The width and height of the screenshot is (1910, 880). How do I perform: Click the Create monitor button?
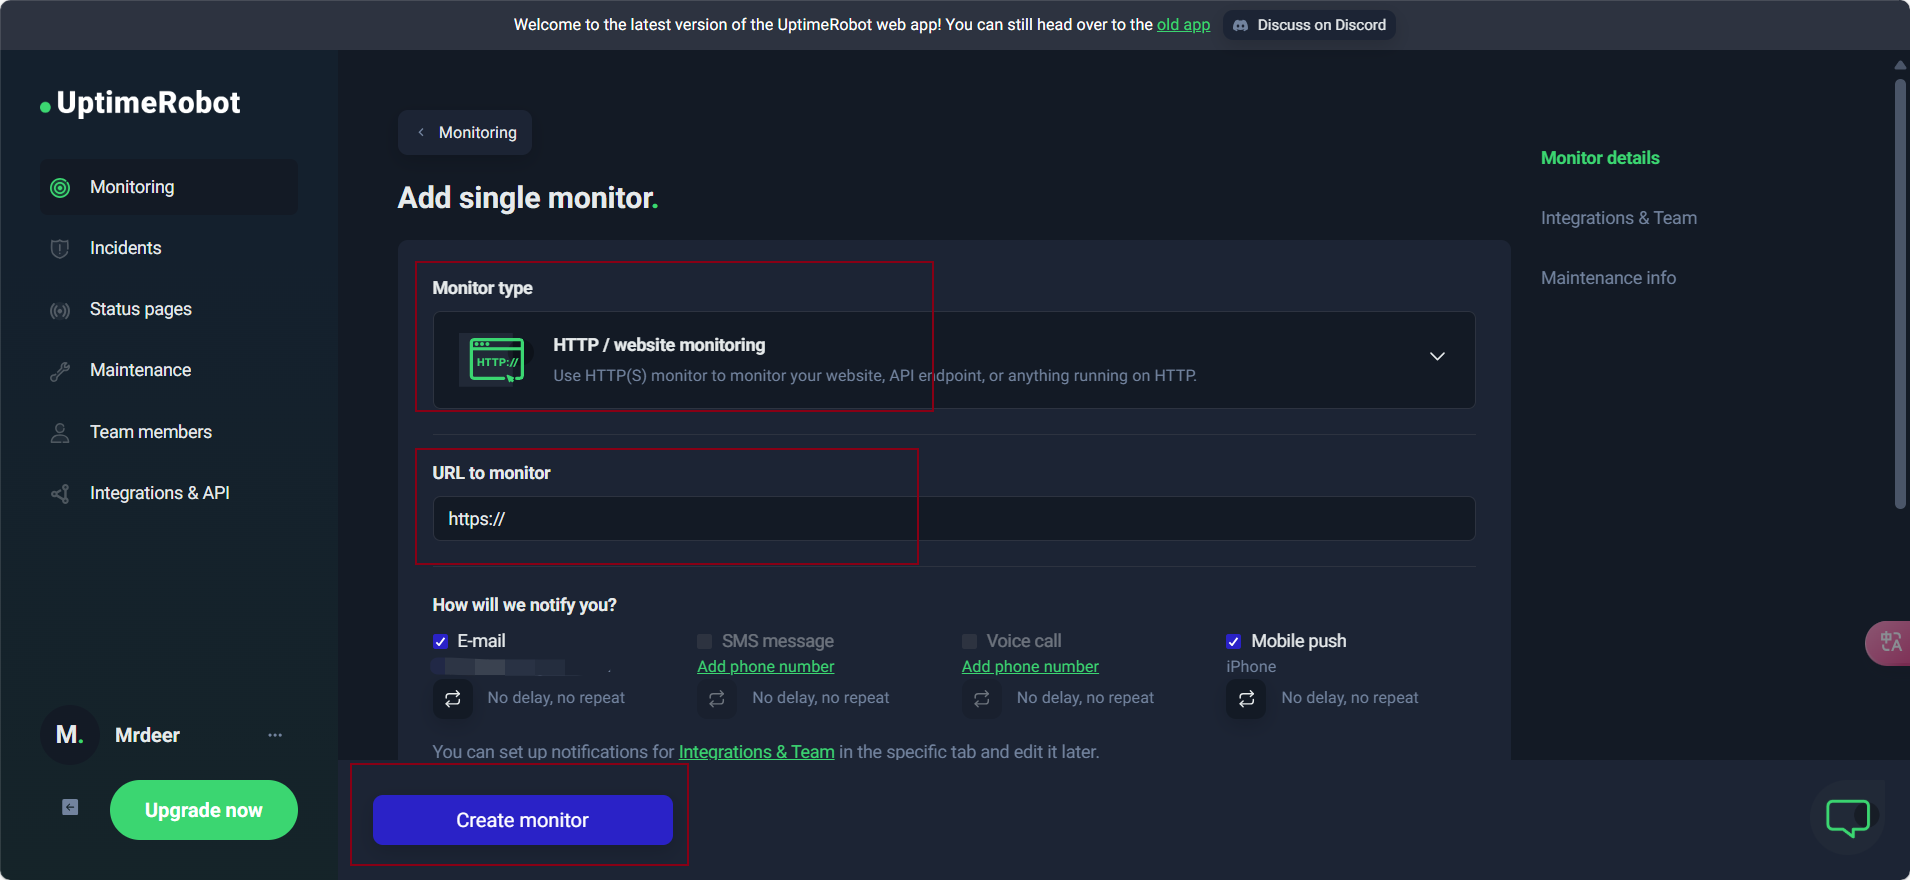[523, 820]
